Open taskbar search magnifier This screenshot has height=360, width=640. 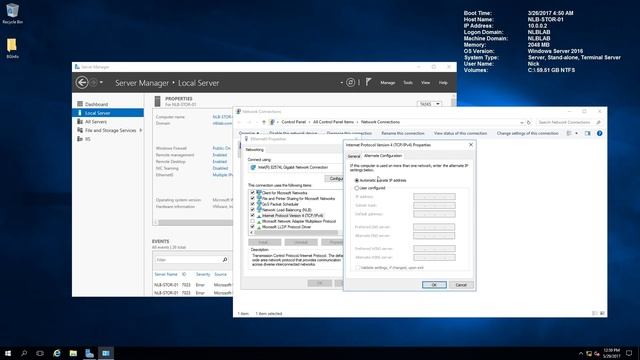pyautogui.click(x=24, y=353)
